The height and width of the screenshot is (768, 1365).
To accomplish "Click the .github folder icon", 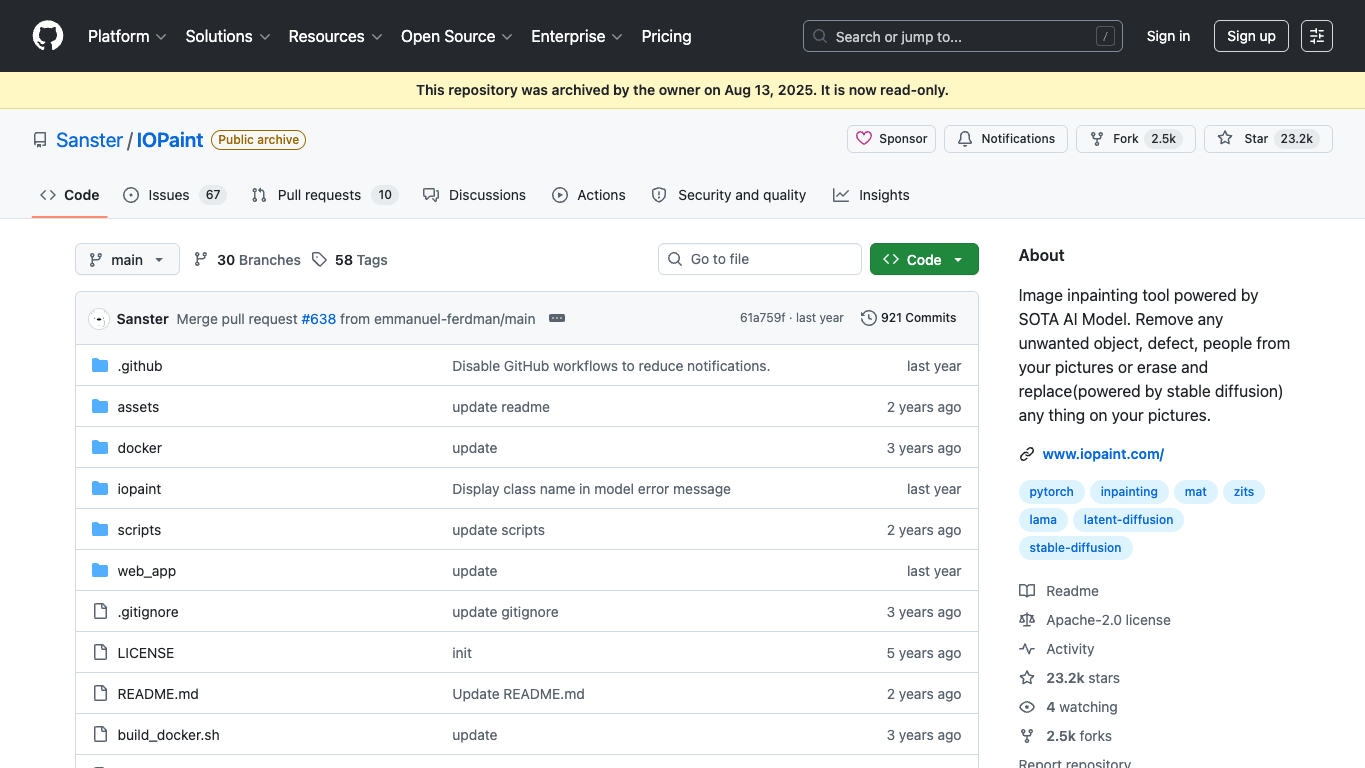I will pos(100,366).
